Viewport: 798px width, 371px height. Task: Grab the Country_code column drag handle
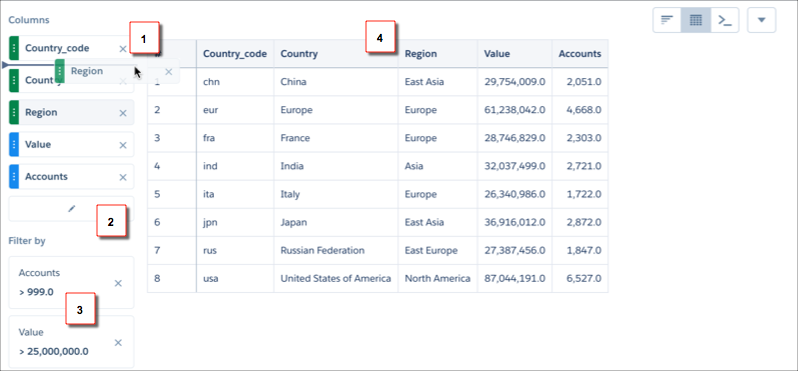point(14,48)
